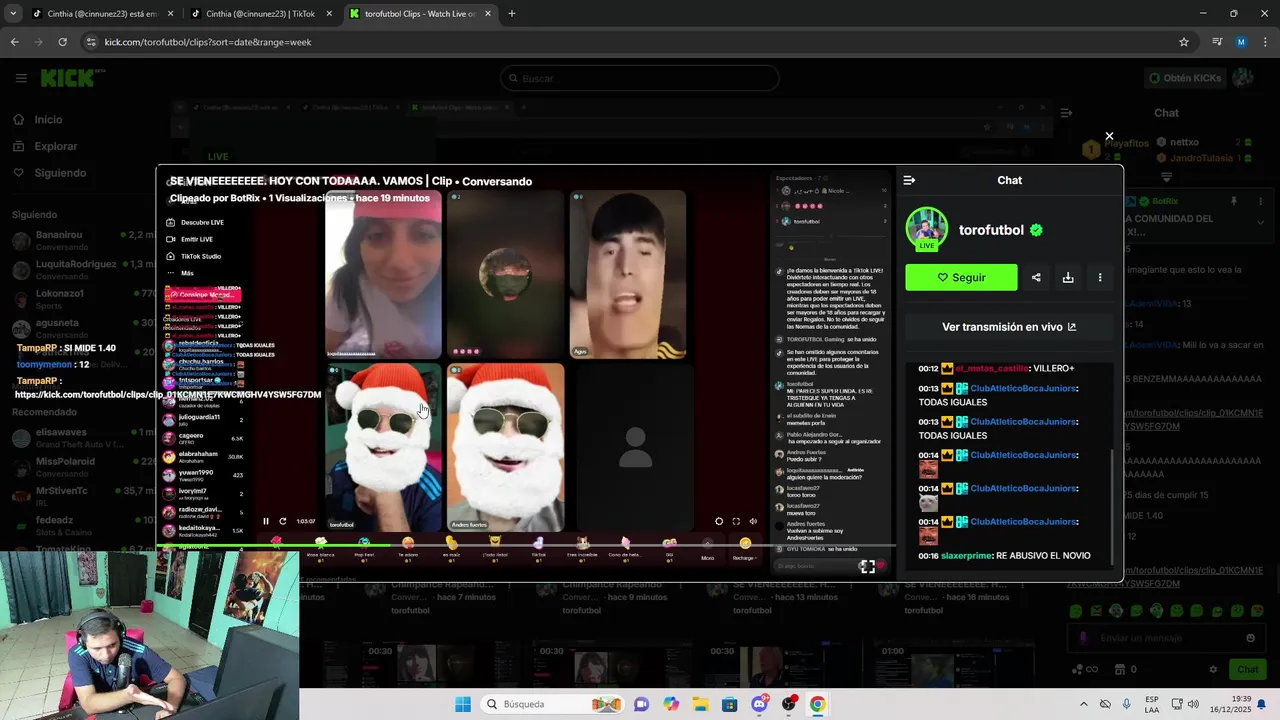Click chat user slaxerprime
The width and height of the screenshot is (1280, 720).
pyautogui.click(x=966, y=555)
